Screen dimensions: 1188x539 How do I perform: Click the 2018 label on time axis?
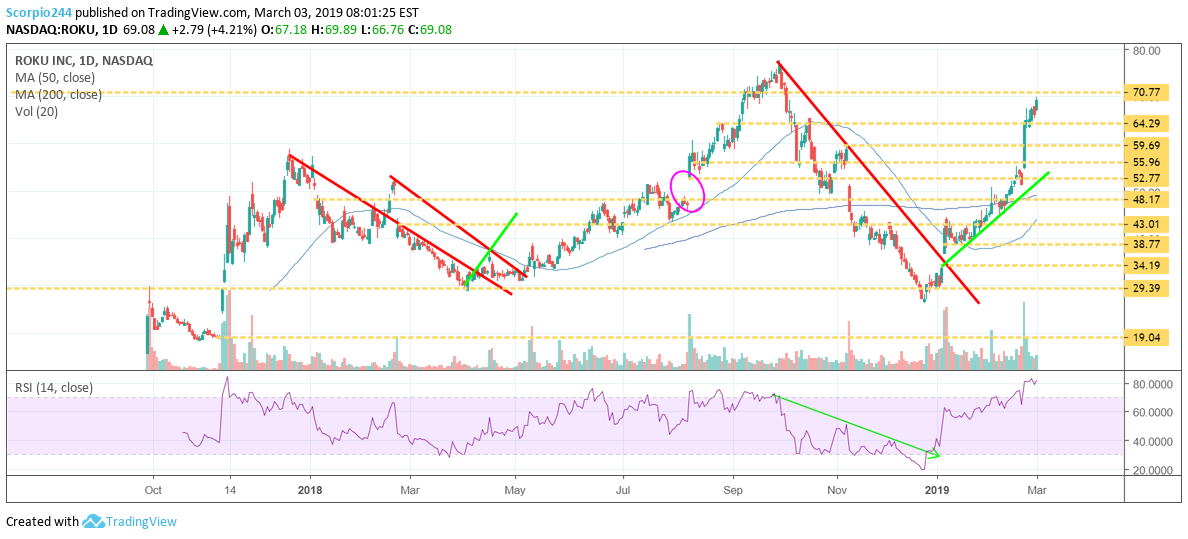[311, 490]
